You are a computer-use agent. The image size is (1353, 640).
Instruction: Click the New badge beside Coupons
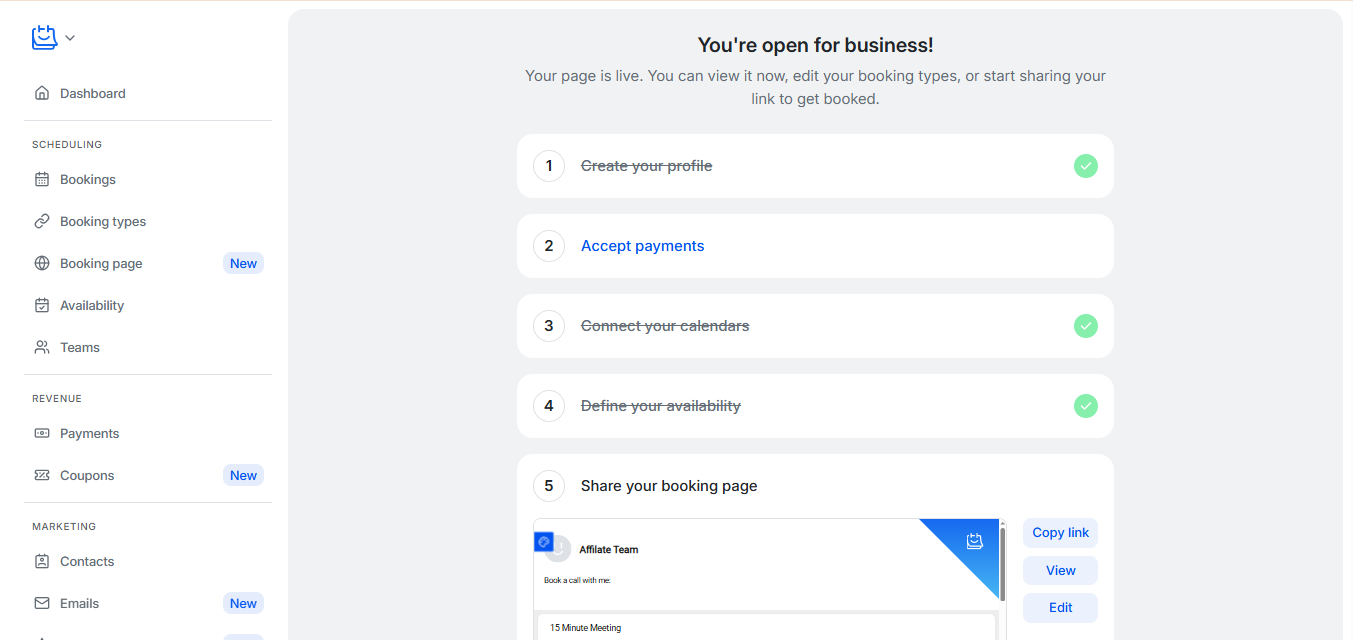(x=243, y=475)
